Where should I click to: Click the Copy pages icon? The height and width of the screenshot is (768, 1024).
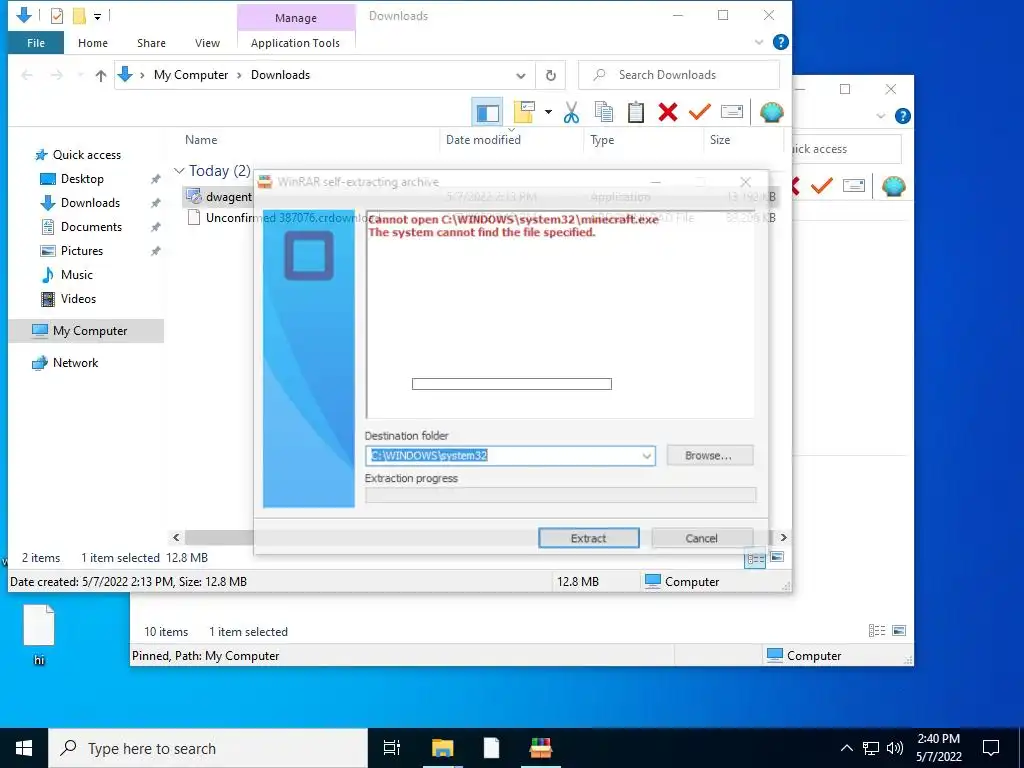pos(604,112)
